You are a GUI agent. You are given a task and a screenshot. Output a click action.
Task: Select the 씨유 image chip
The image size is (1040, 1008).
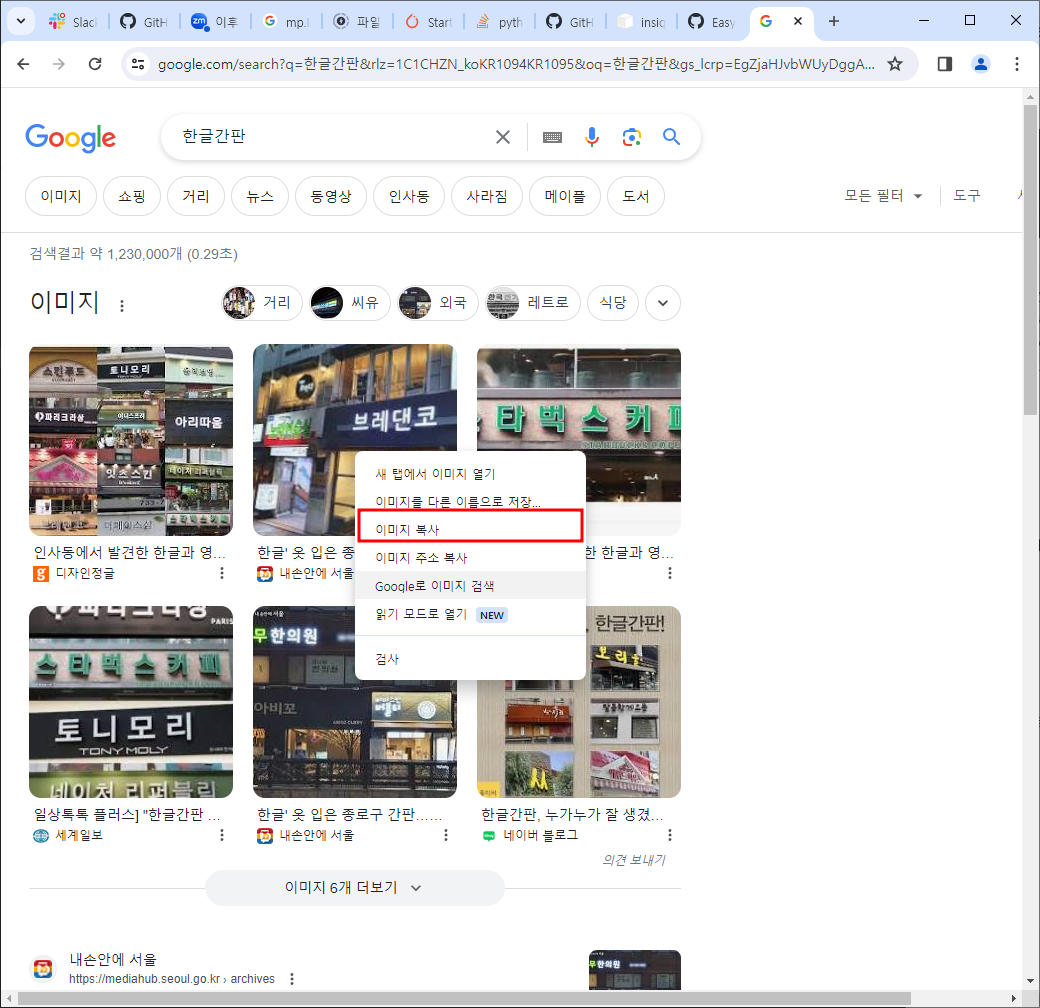(349, 303)
